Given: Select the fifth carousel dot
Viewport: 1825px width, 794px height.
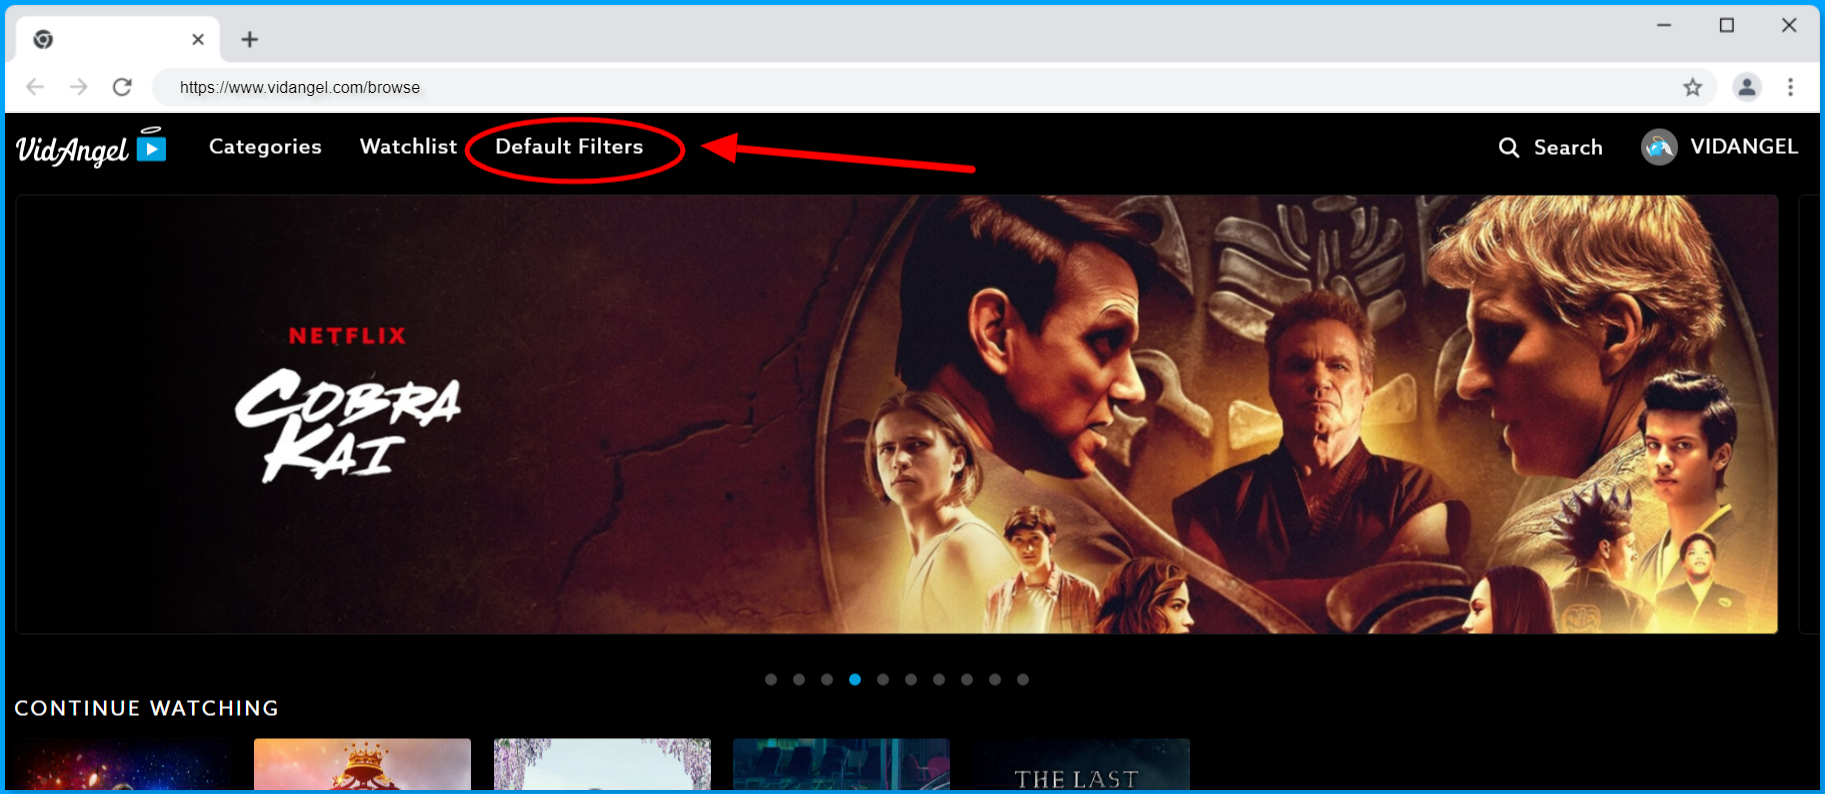Looking at the screenshot, I should [883, 679].
